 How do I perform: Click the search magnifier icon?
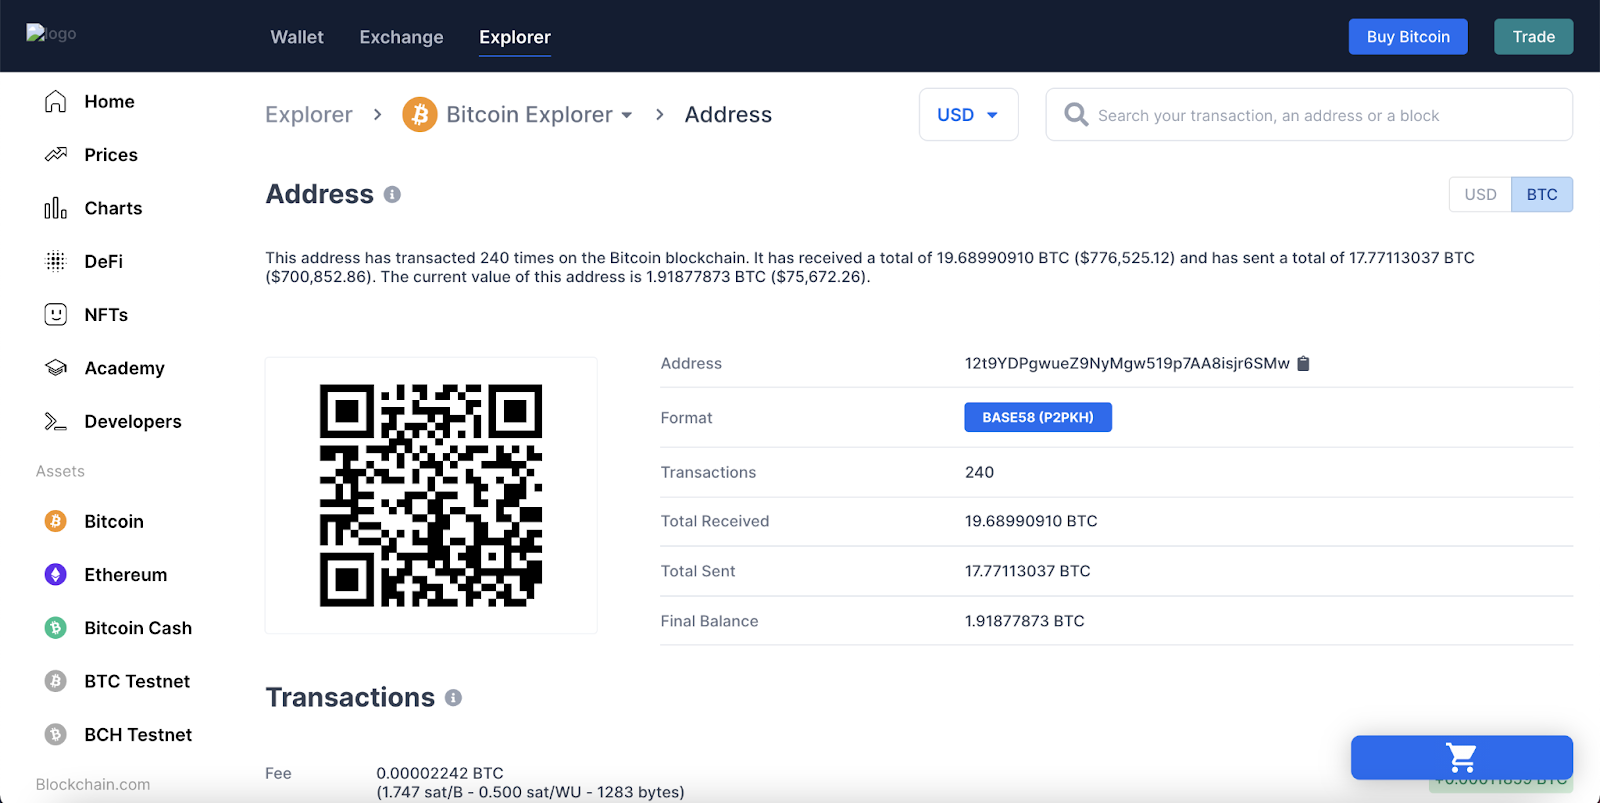(1076, 114)
